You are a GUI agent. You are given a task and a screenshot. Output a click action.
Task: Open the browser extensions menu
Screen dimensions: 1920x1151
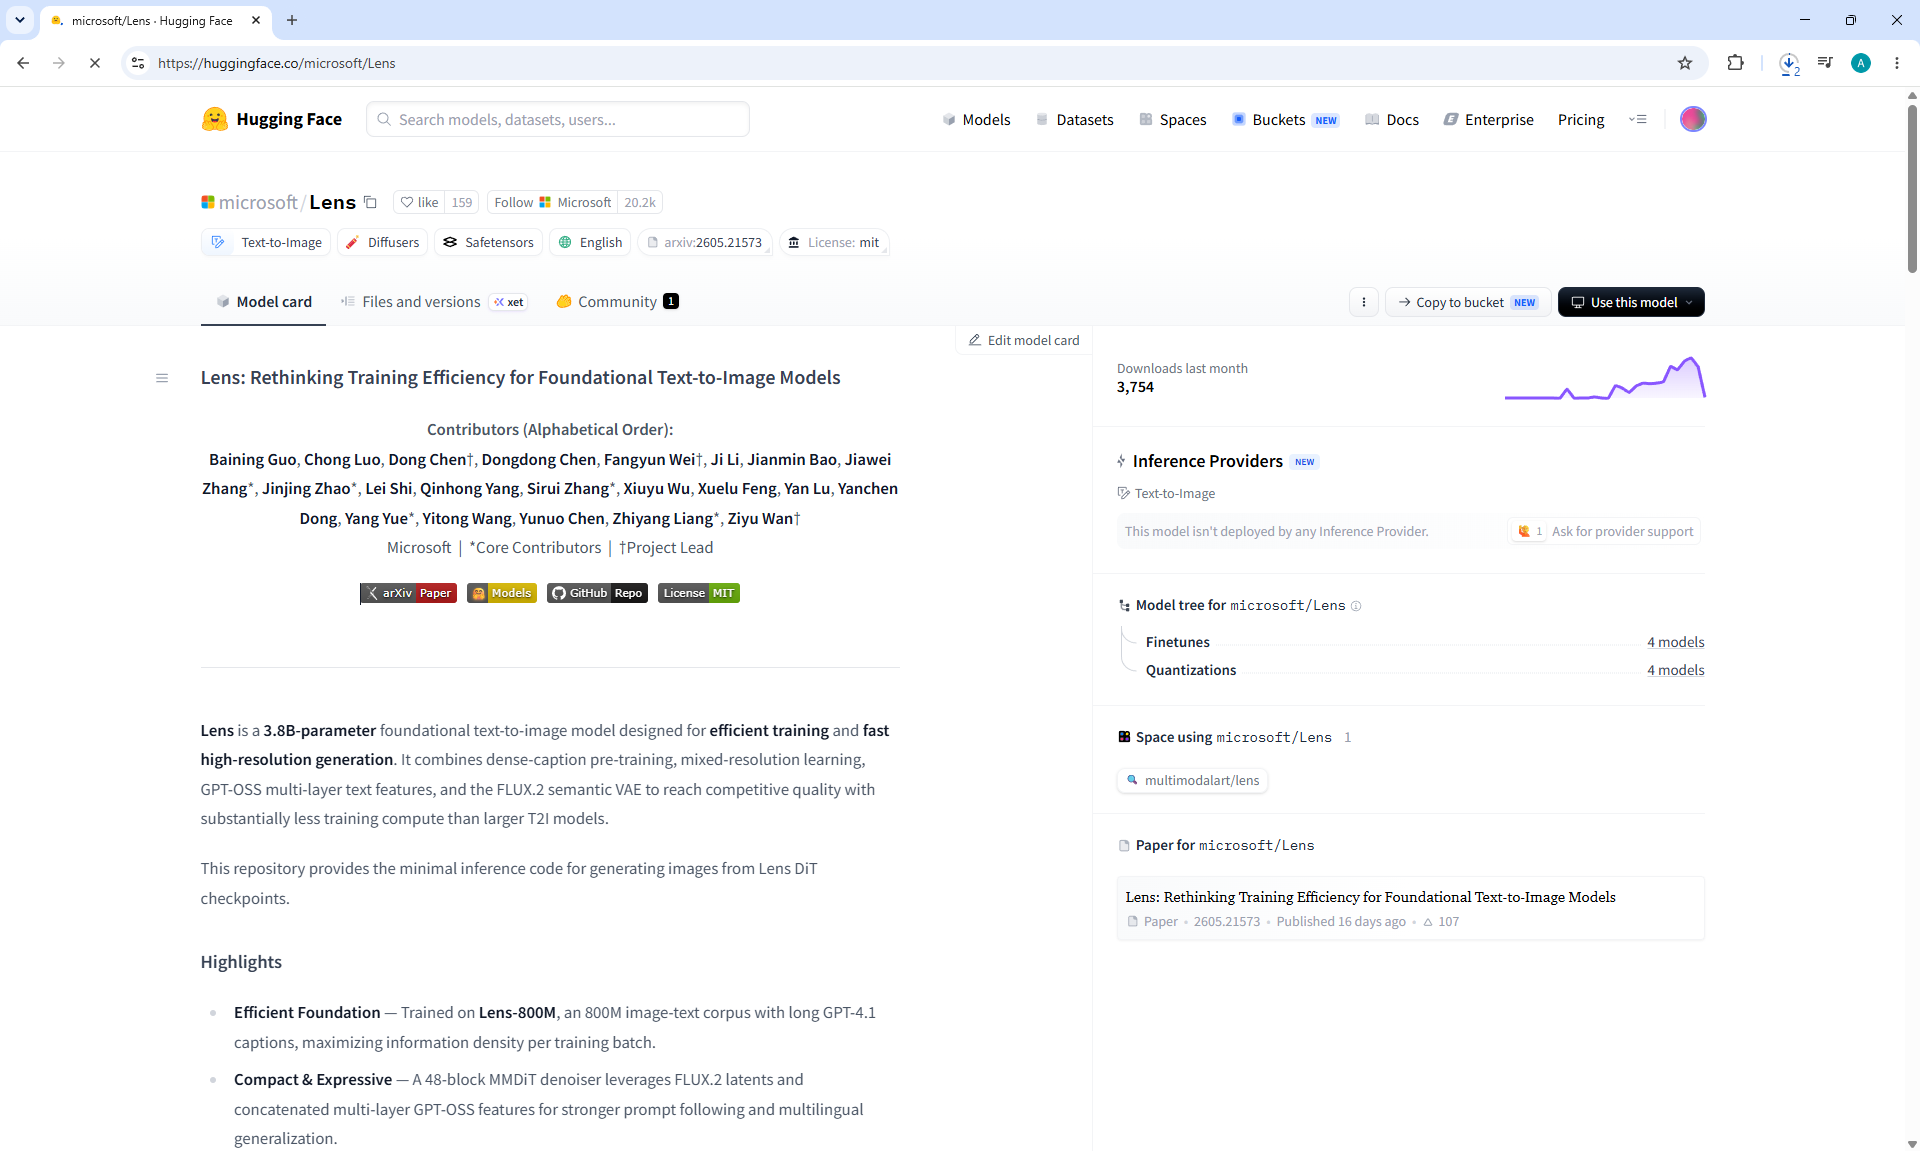pyautogui.click(x=1735, y=63)
